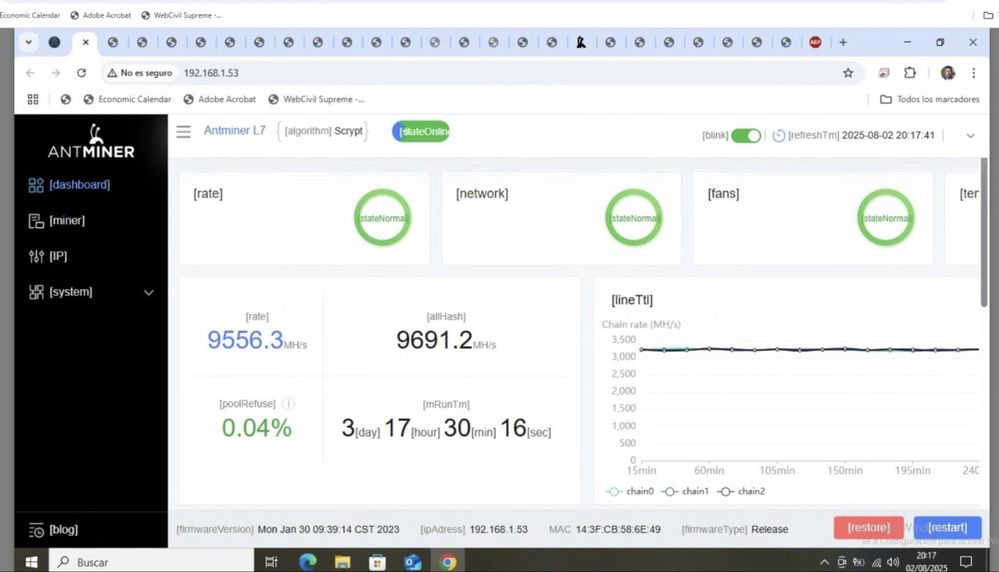Open the tab search dropdown arrow

[x=29, y=42]
